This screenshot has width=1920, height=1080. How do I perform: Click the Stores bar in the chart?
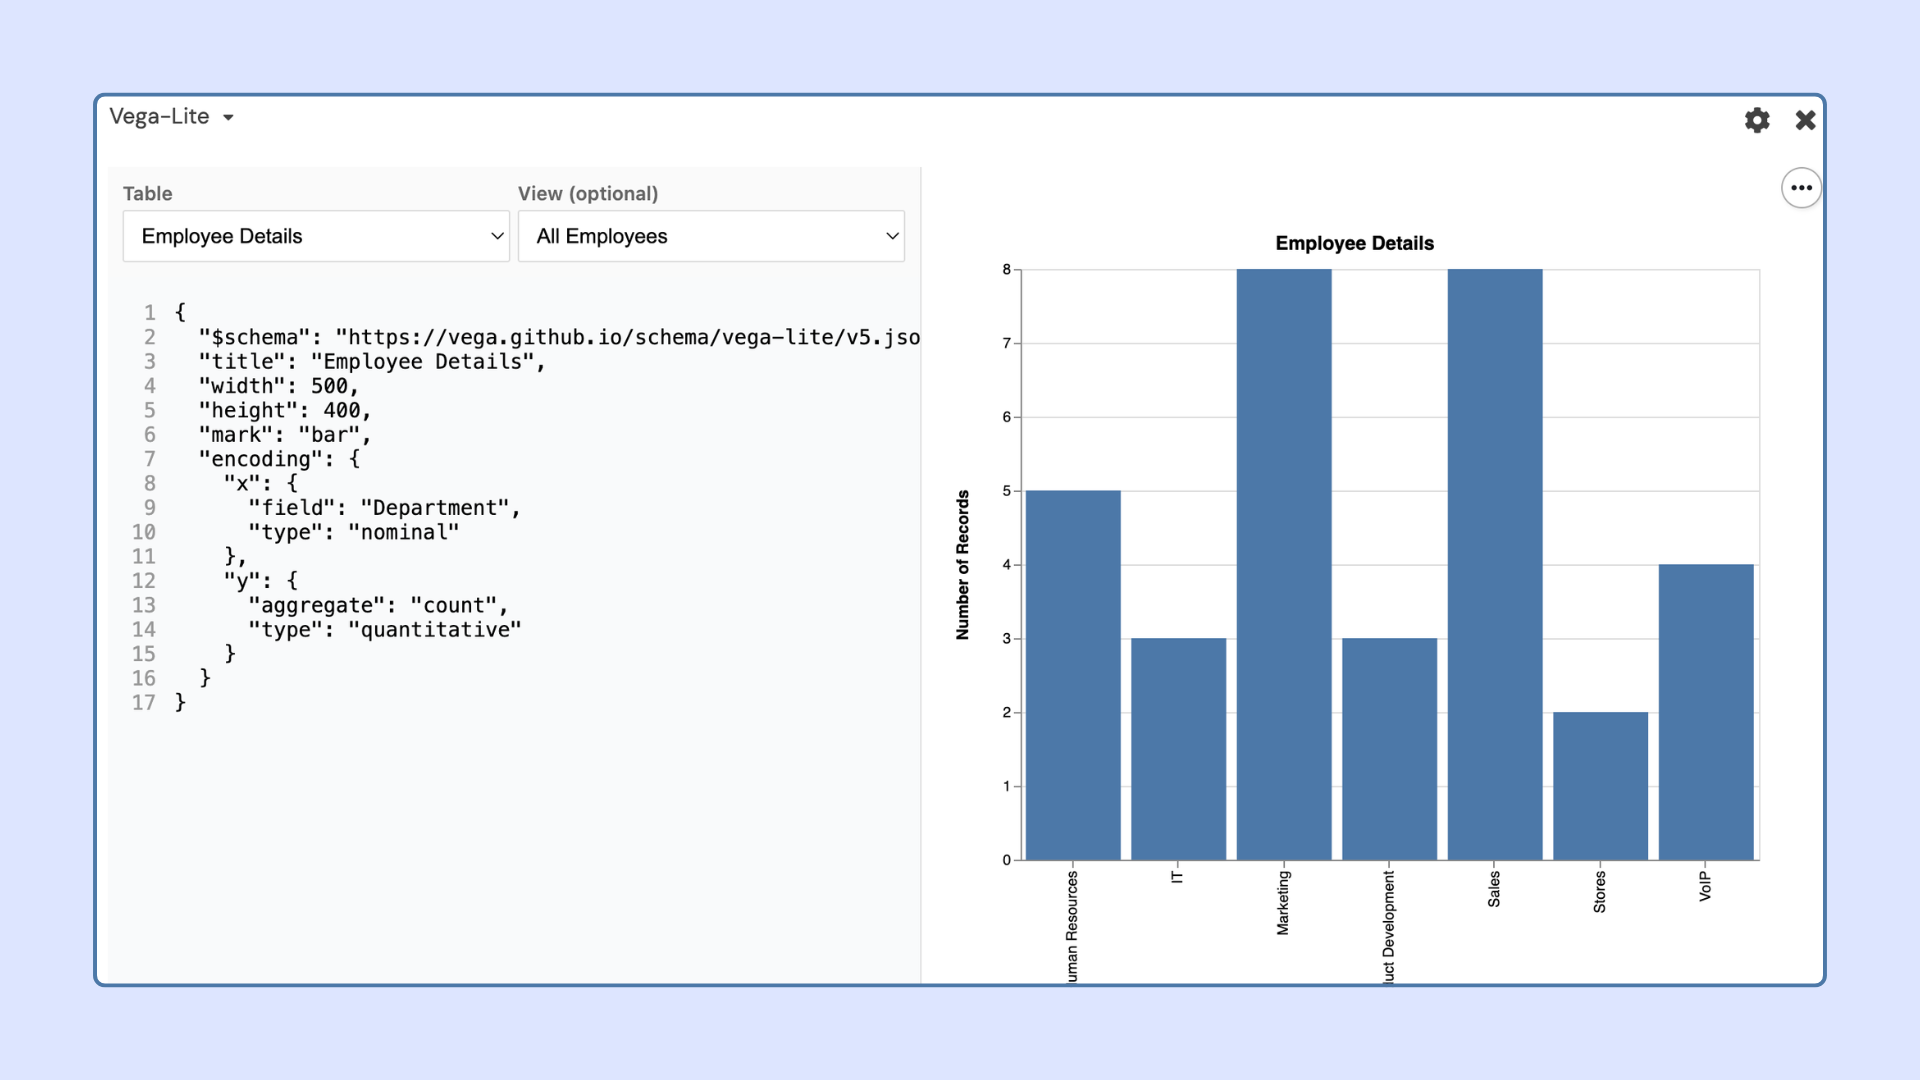1600,786
